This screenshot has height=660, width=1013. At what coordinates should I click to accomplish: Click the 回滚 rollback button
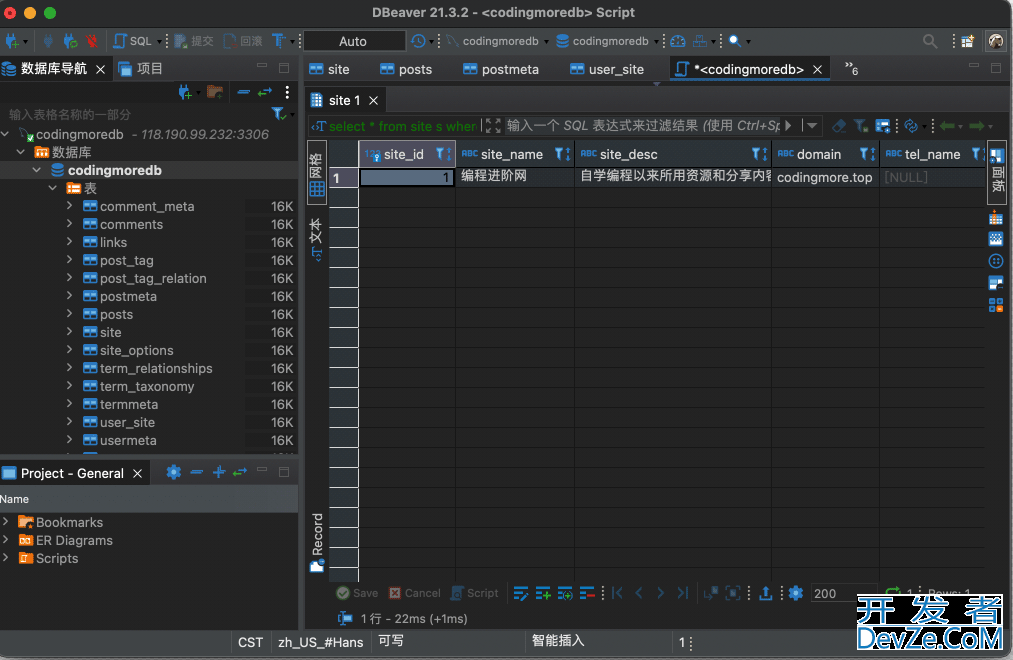coord(243,41)
